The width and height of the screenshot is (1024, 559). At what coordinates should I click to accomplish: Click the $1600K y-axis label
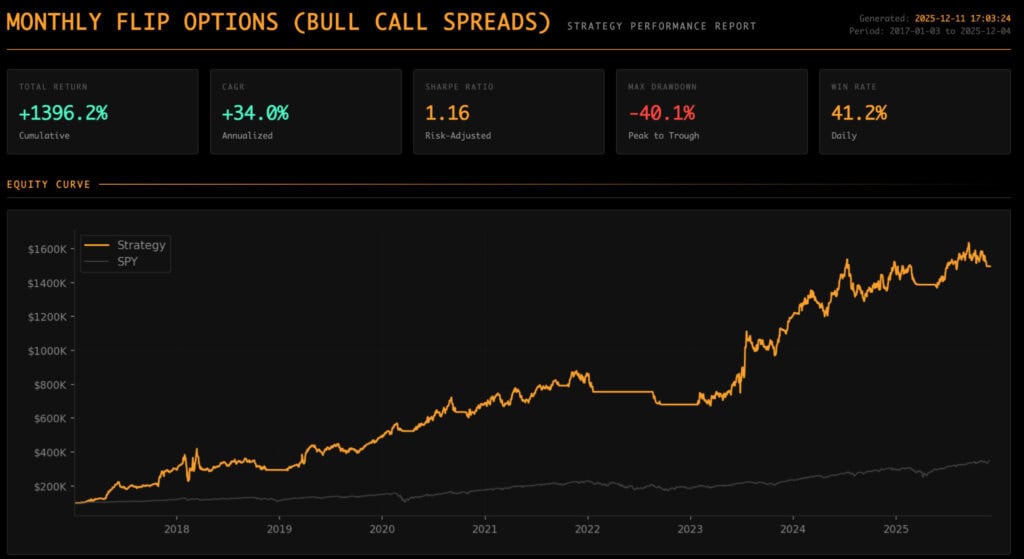(x=46, y=249)
